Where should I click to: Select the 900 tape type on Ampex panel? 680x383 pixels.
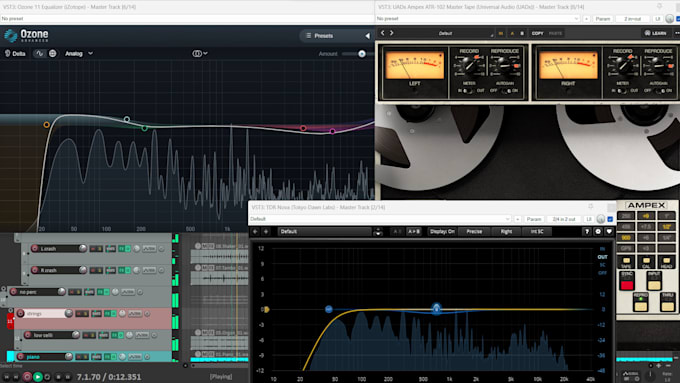click(x=626, y=238)
